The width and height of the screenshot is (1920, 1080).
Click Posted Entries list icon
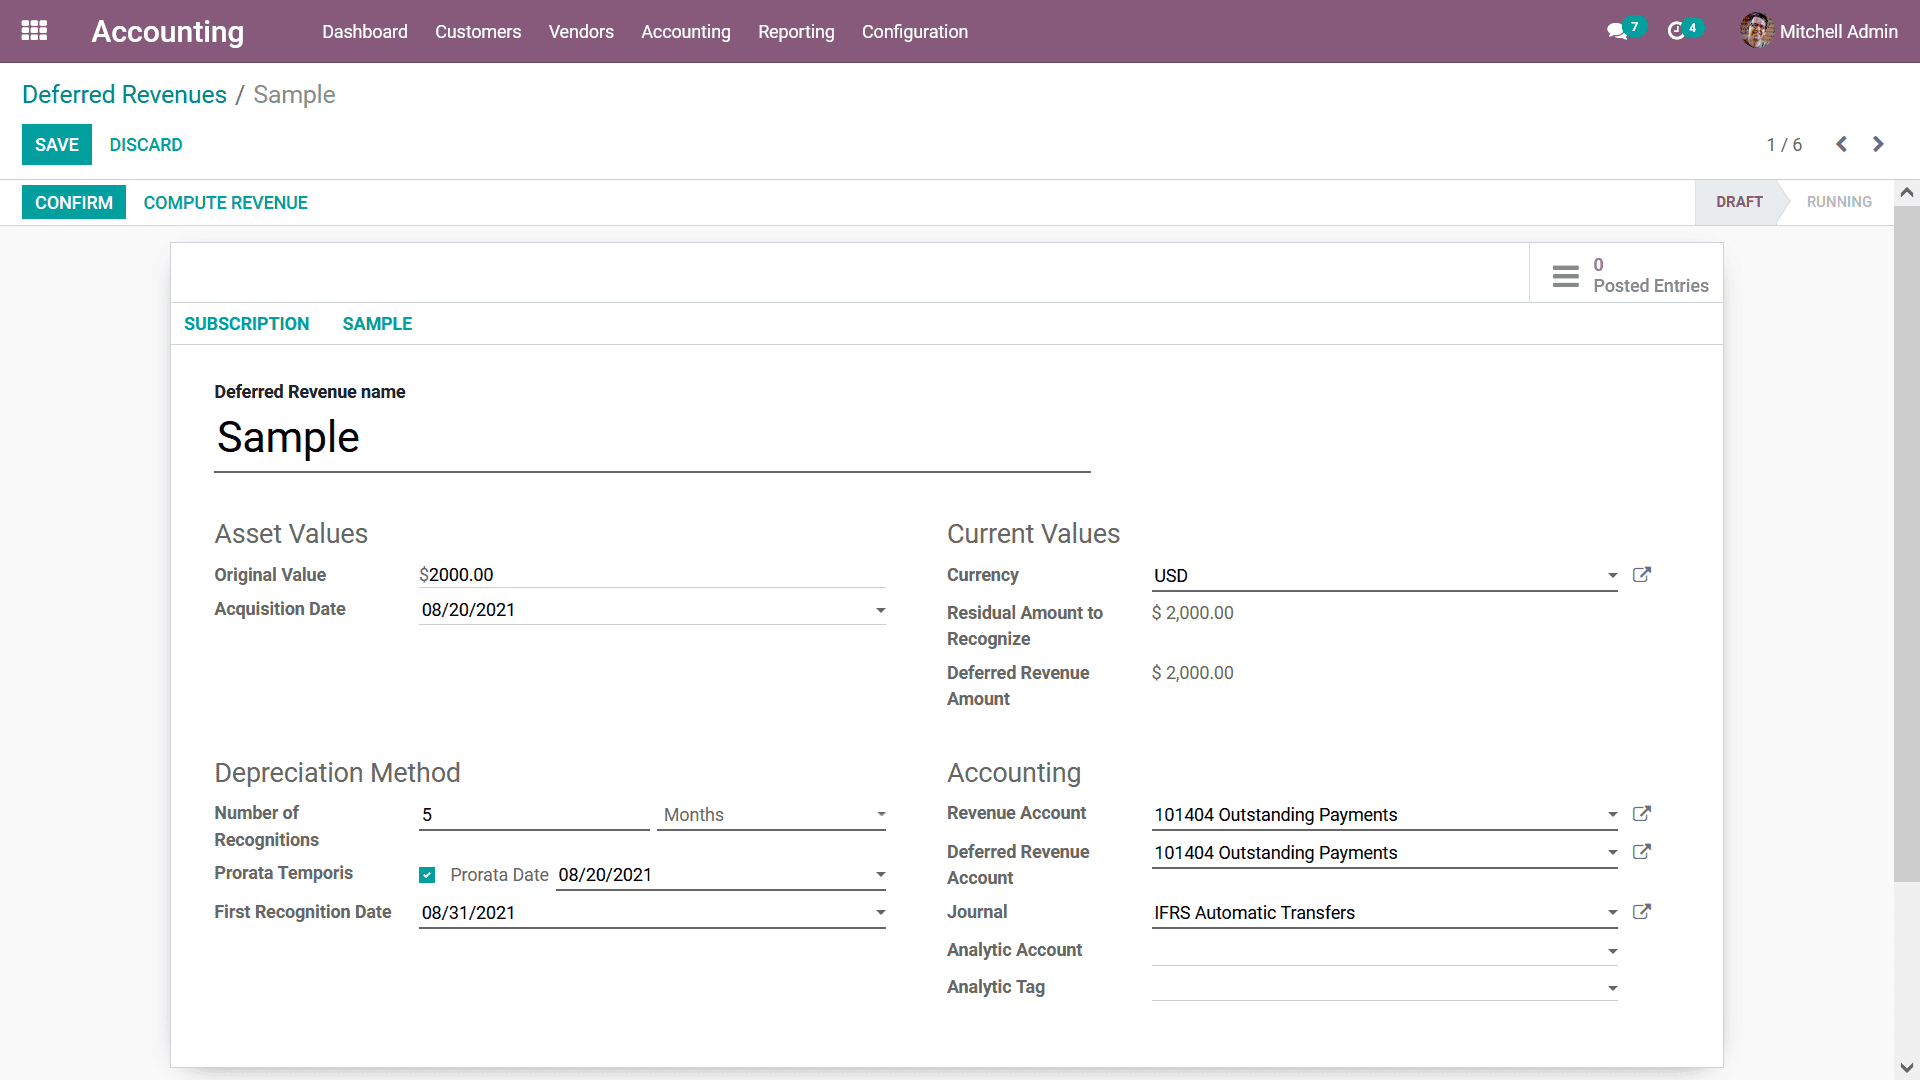1566,276
